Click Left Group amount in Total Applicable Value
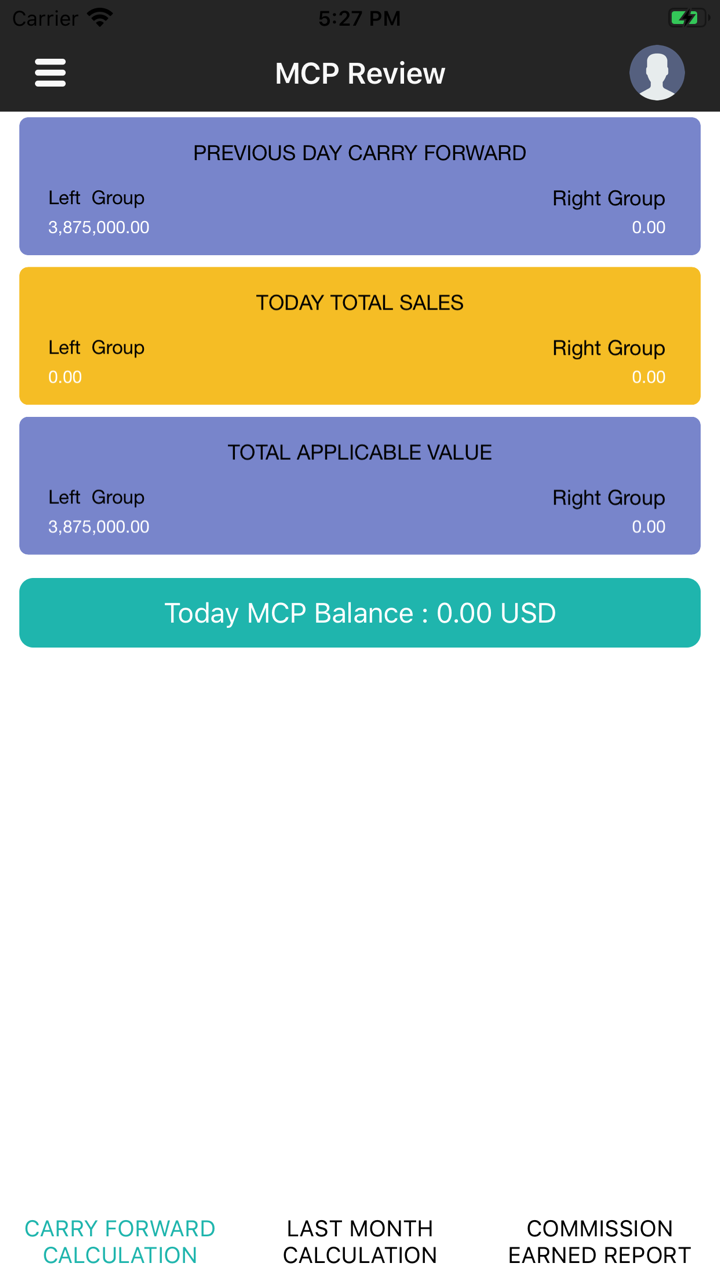The height and width of the screenshot is (1280, 720). 99,527
